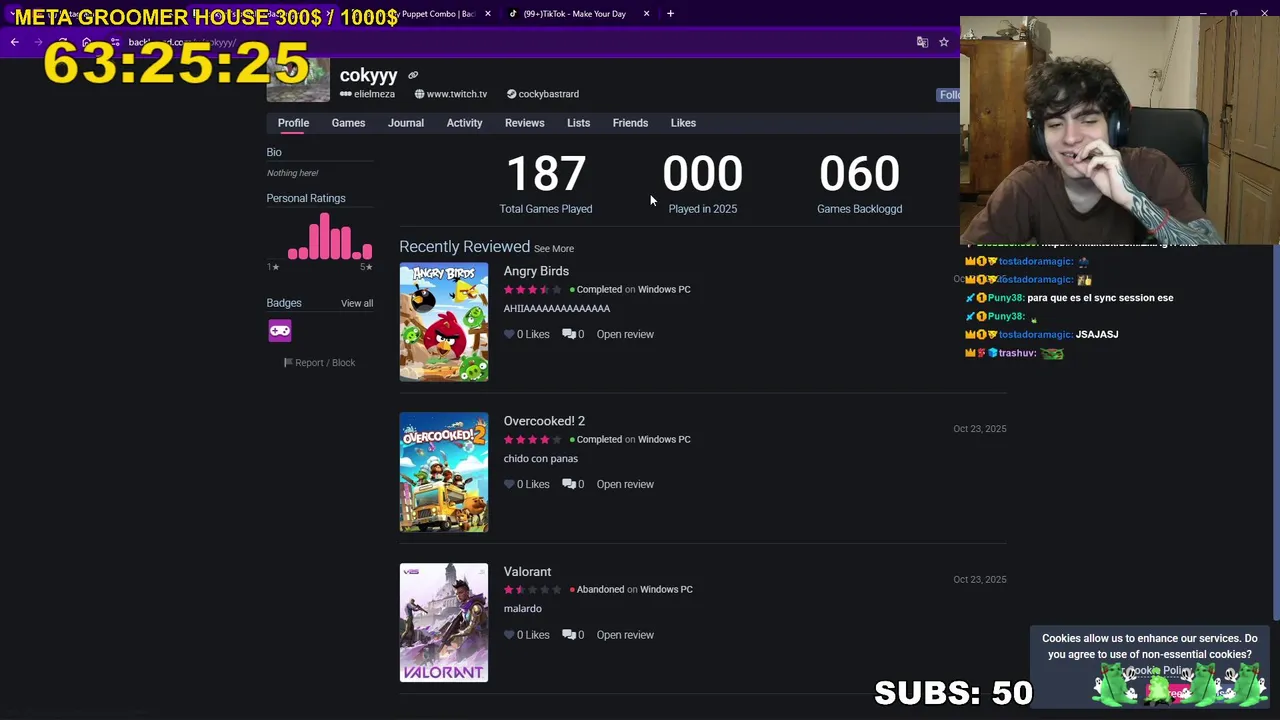Viewport: 1280px width, 720px height.
Task: Click the Angry Birds title link
Action: pos(536,271)
